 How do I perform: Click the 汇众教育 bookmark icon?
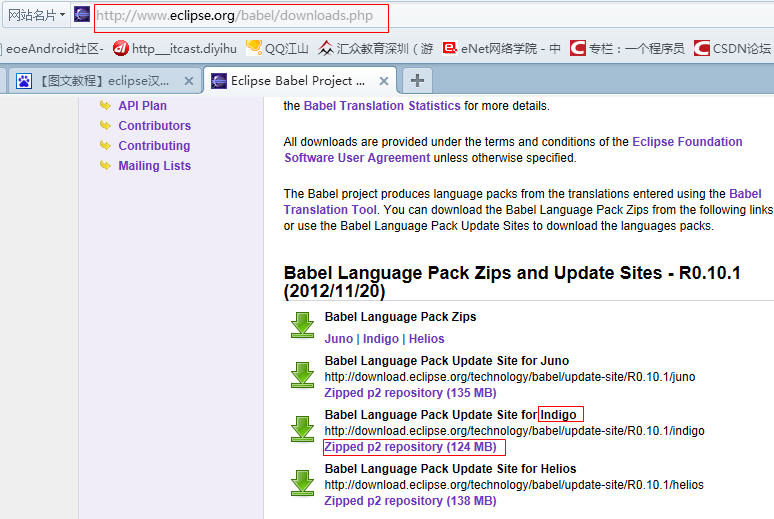[x=326, y=48]
